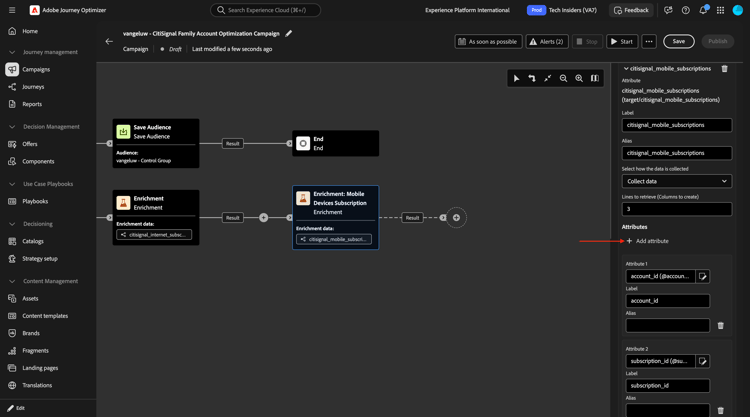The image size is (750, 417).
Task: Delete Attribute 2 with trash icon
Action: coord(721,410)
